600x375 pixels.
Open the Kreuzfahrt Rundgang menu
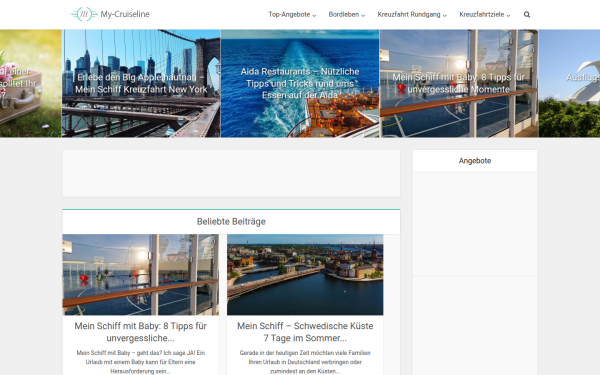tap(412, 15)
